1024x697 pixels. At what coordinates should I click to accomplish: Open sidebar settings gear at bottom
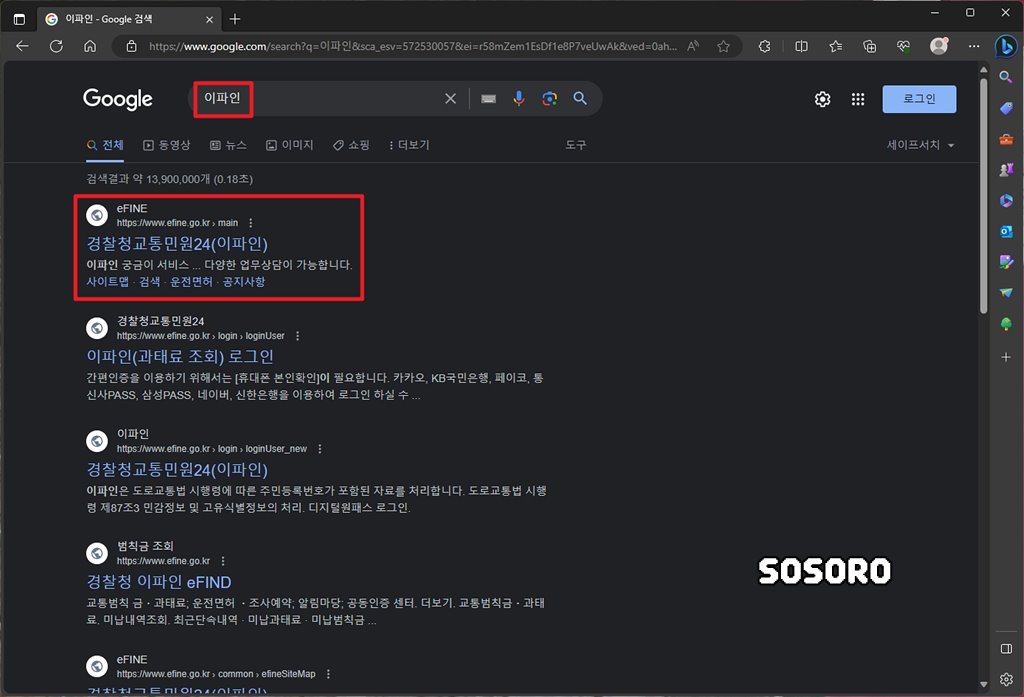tap(1006, 679)
